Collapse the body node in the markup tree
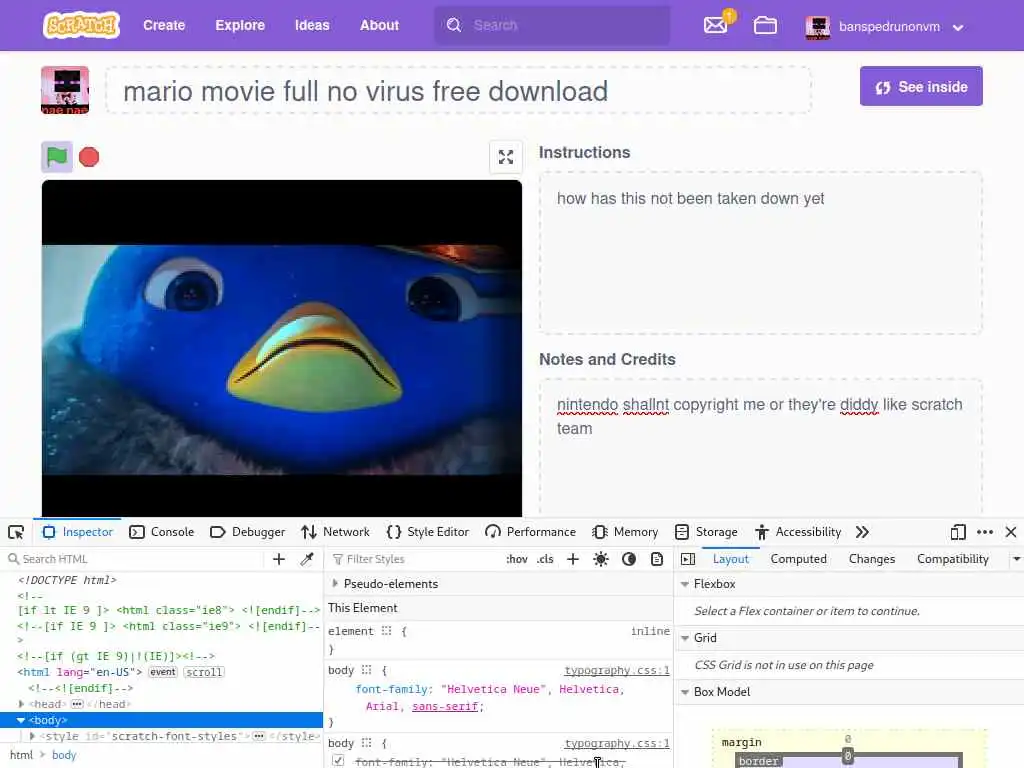Screen dimensions: 1024x768 point(21,720)
